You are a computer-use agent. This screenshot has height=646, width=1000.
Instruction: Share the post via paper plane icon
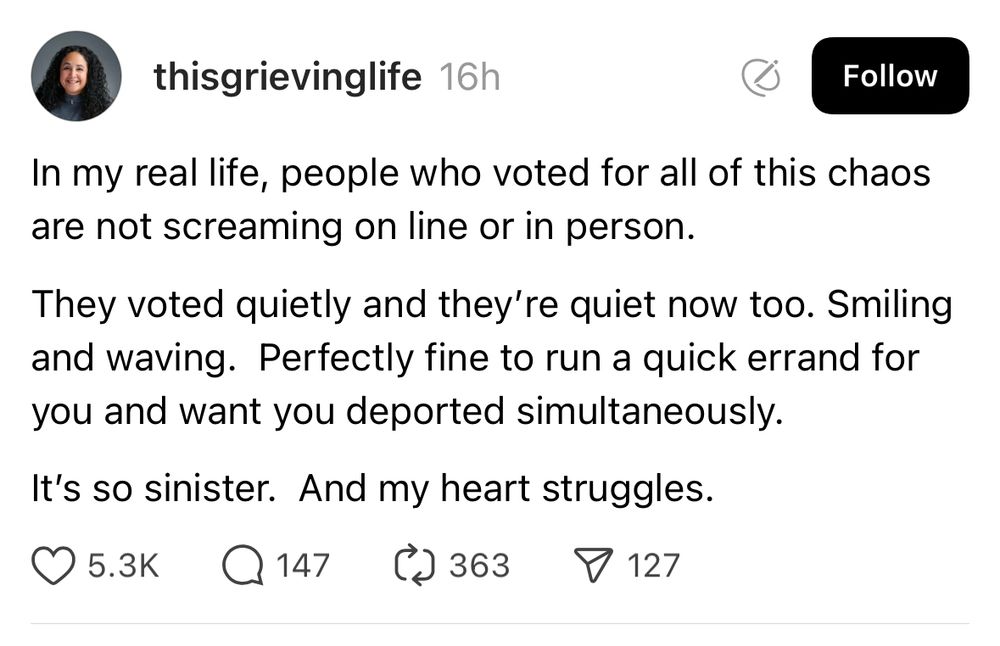tap(596, 566)
